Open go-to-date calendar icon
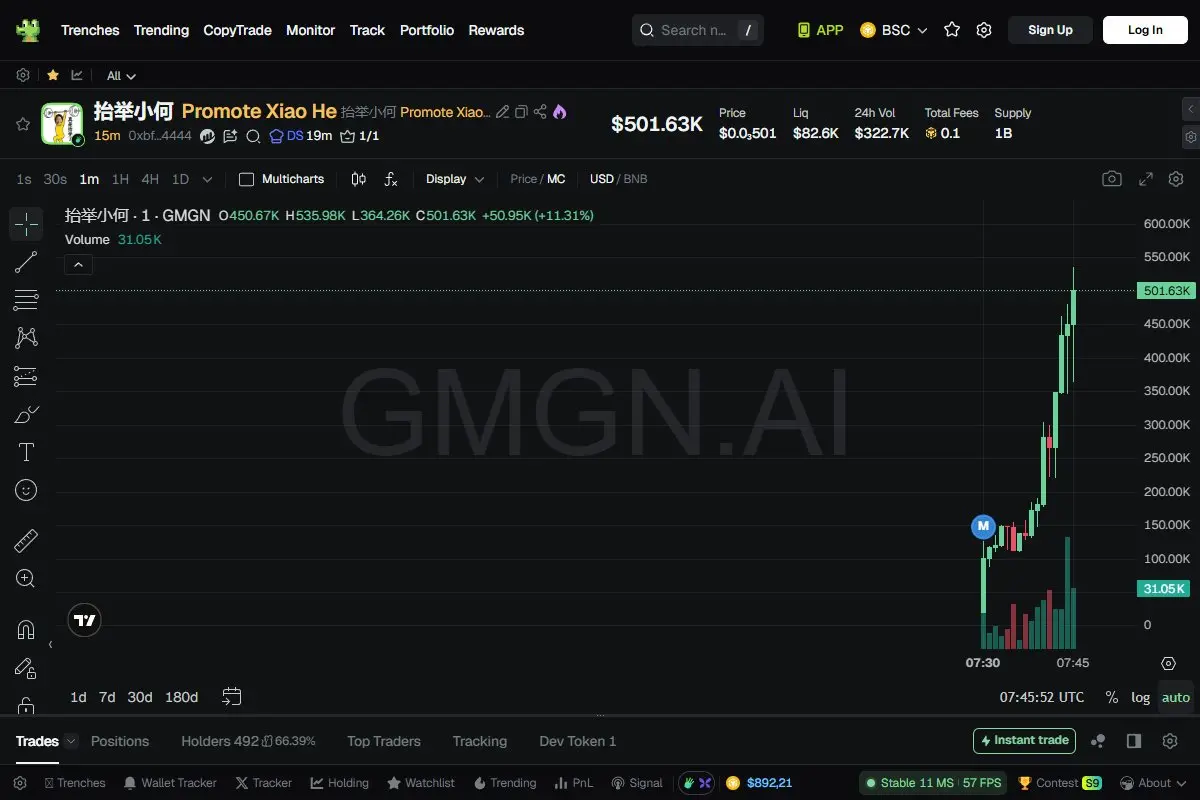The image size is (1200, 800). click(232, 696)
